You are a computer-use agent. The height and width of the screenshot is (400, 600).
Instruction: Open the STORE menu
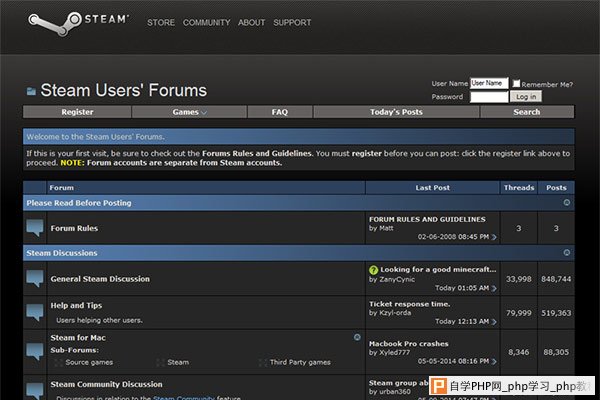(x=161, y=23)
